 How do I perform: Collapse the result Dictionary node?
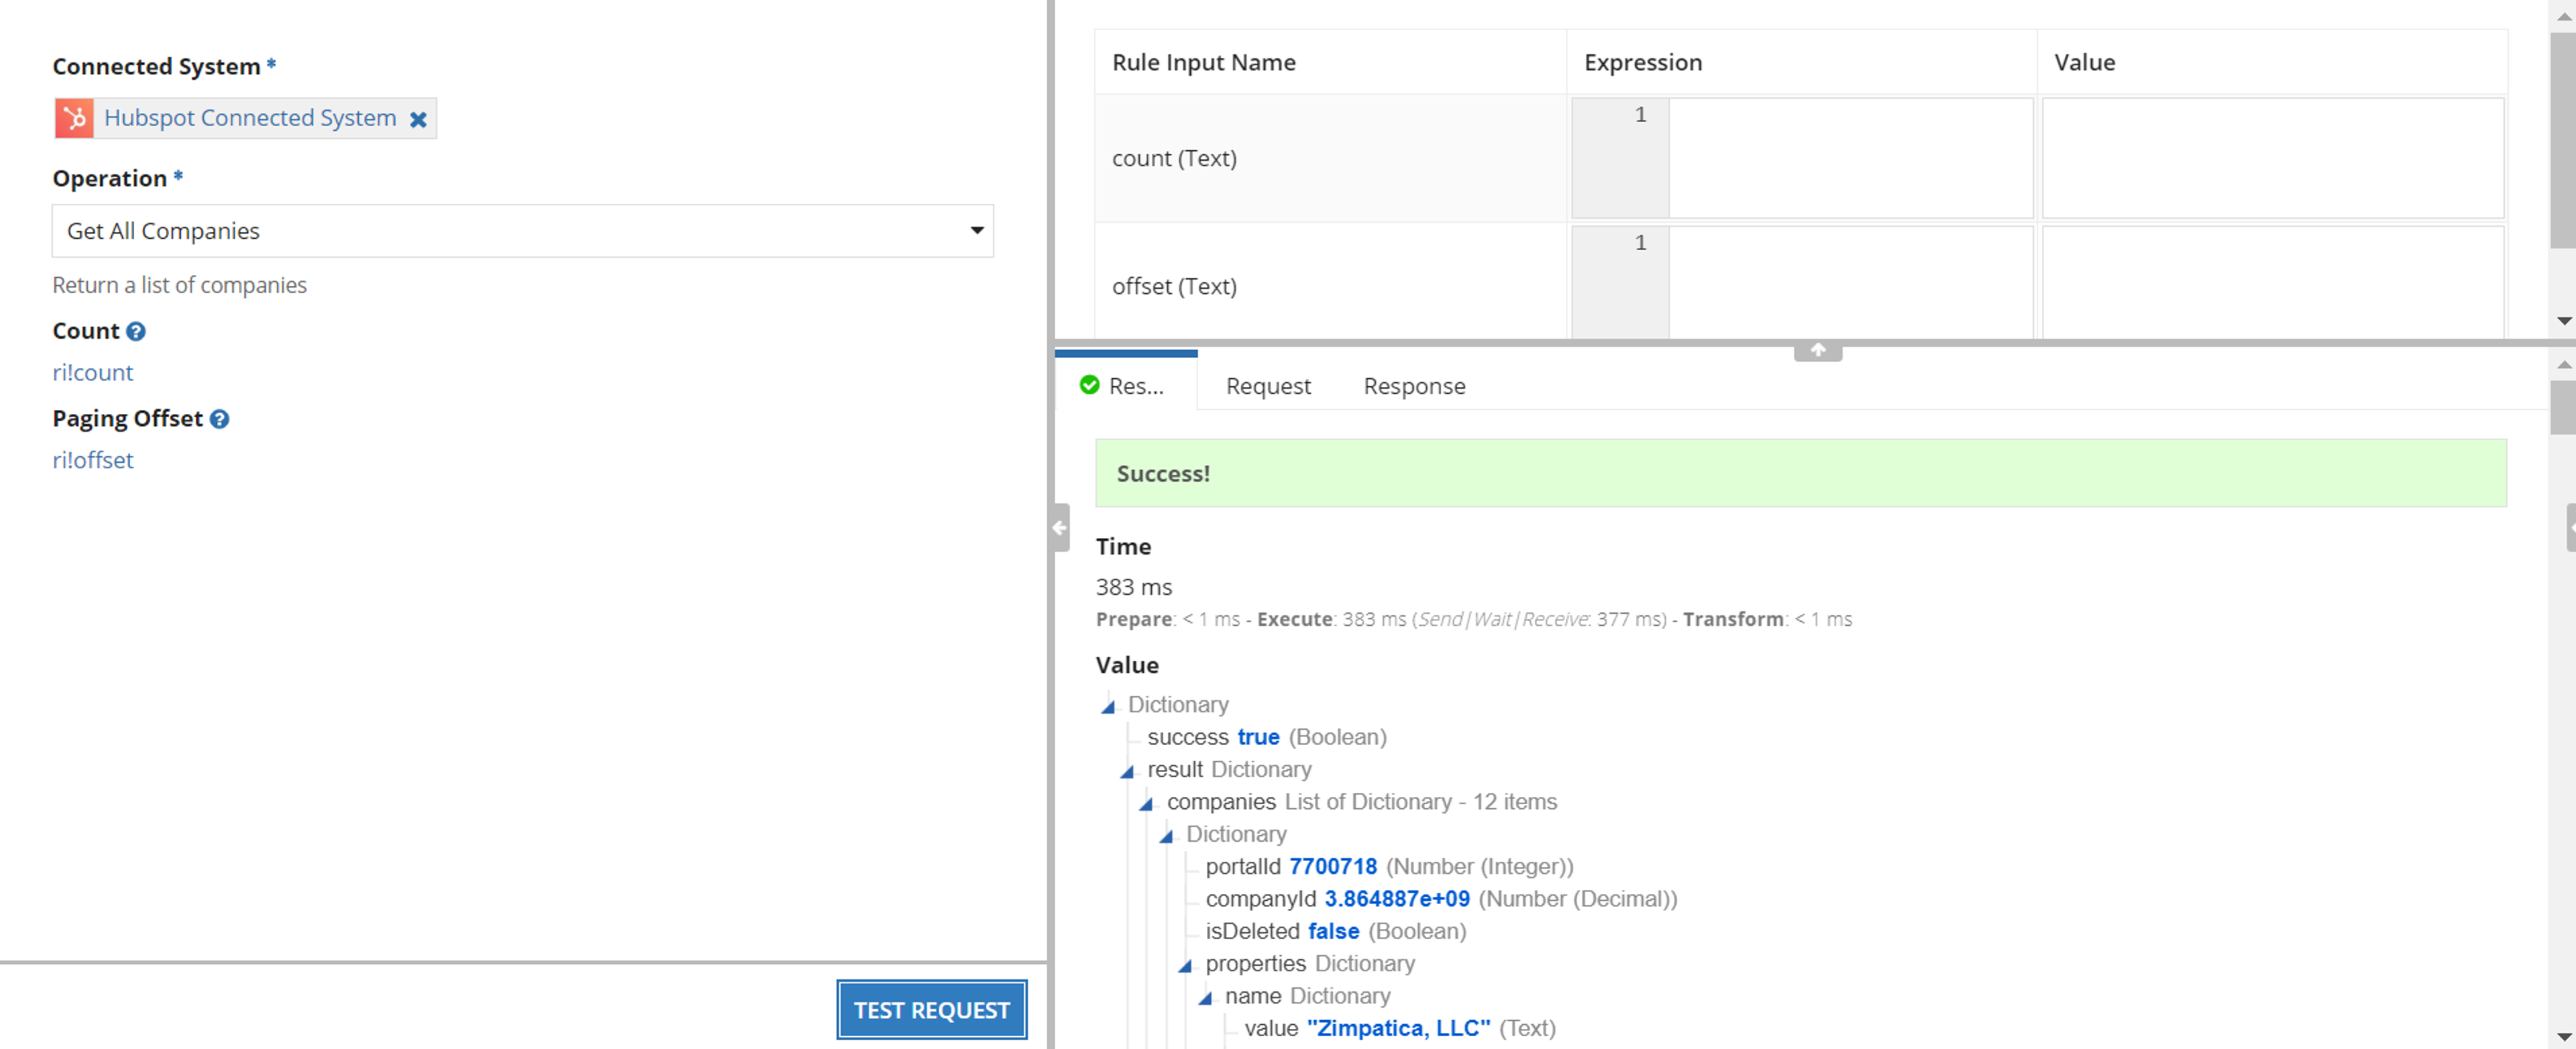pos(1127,771)
